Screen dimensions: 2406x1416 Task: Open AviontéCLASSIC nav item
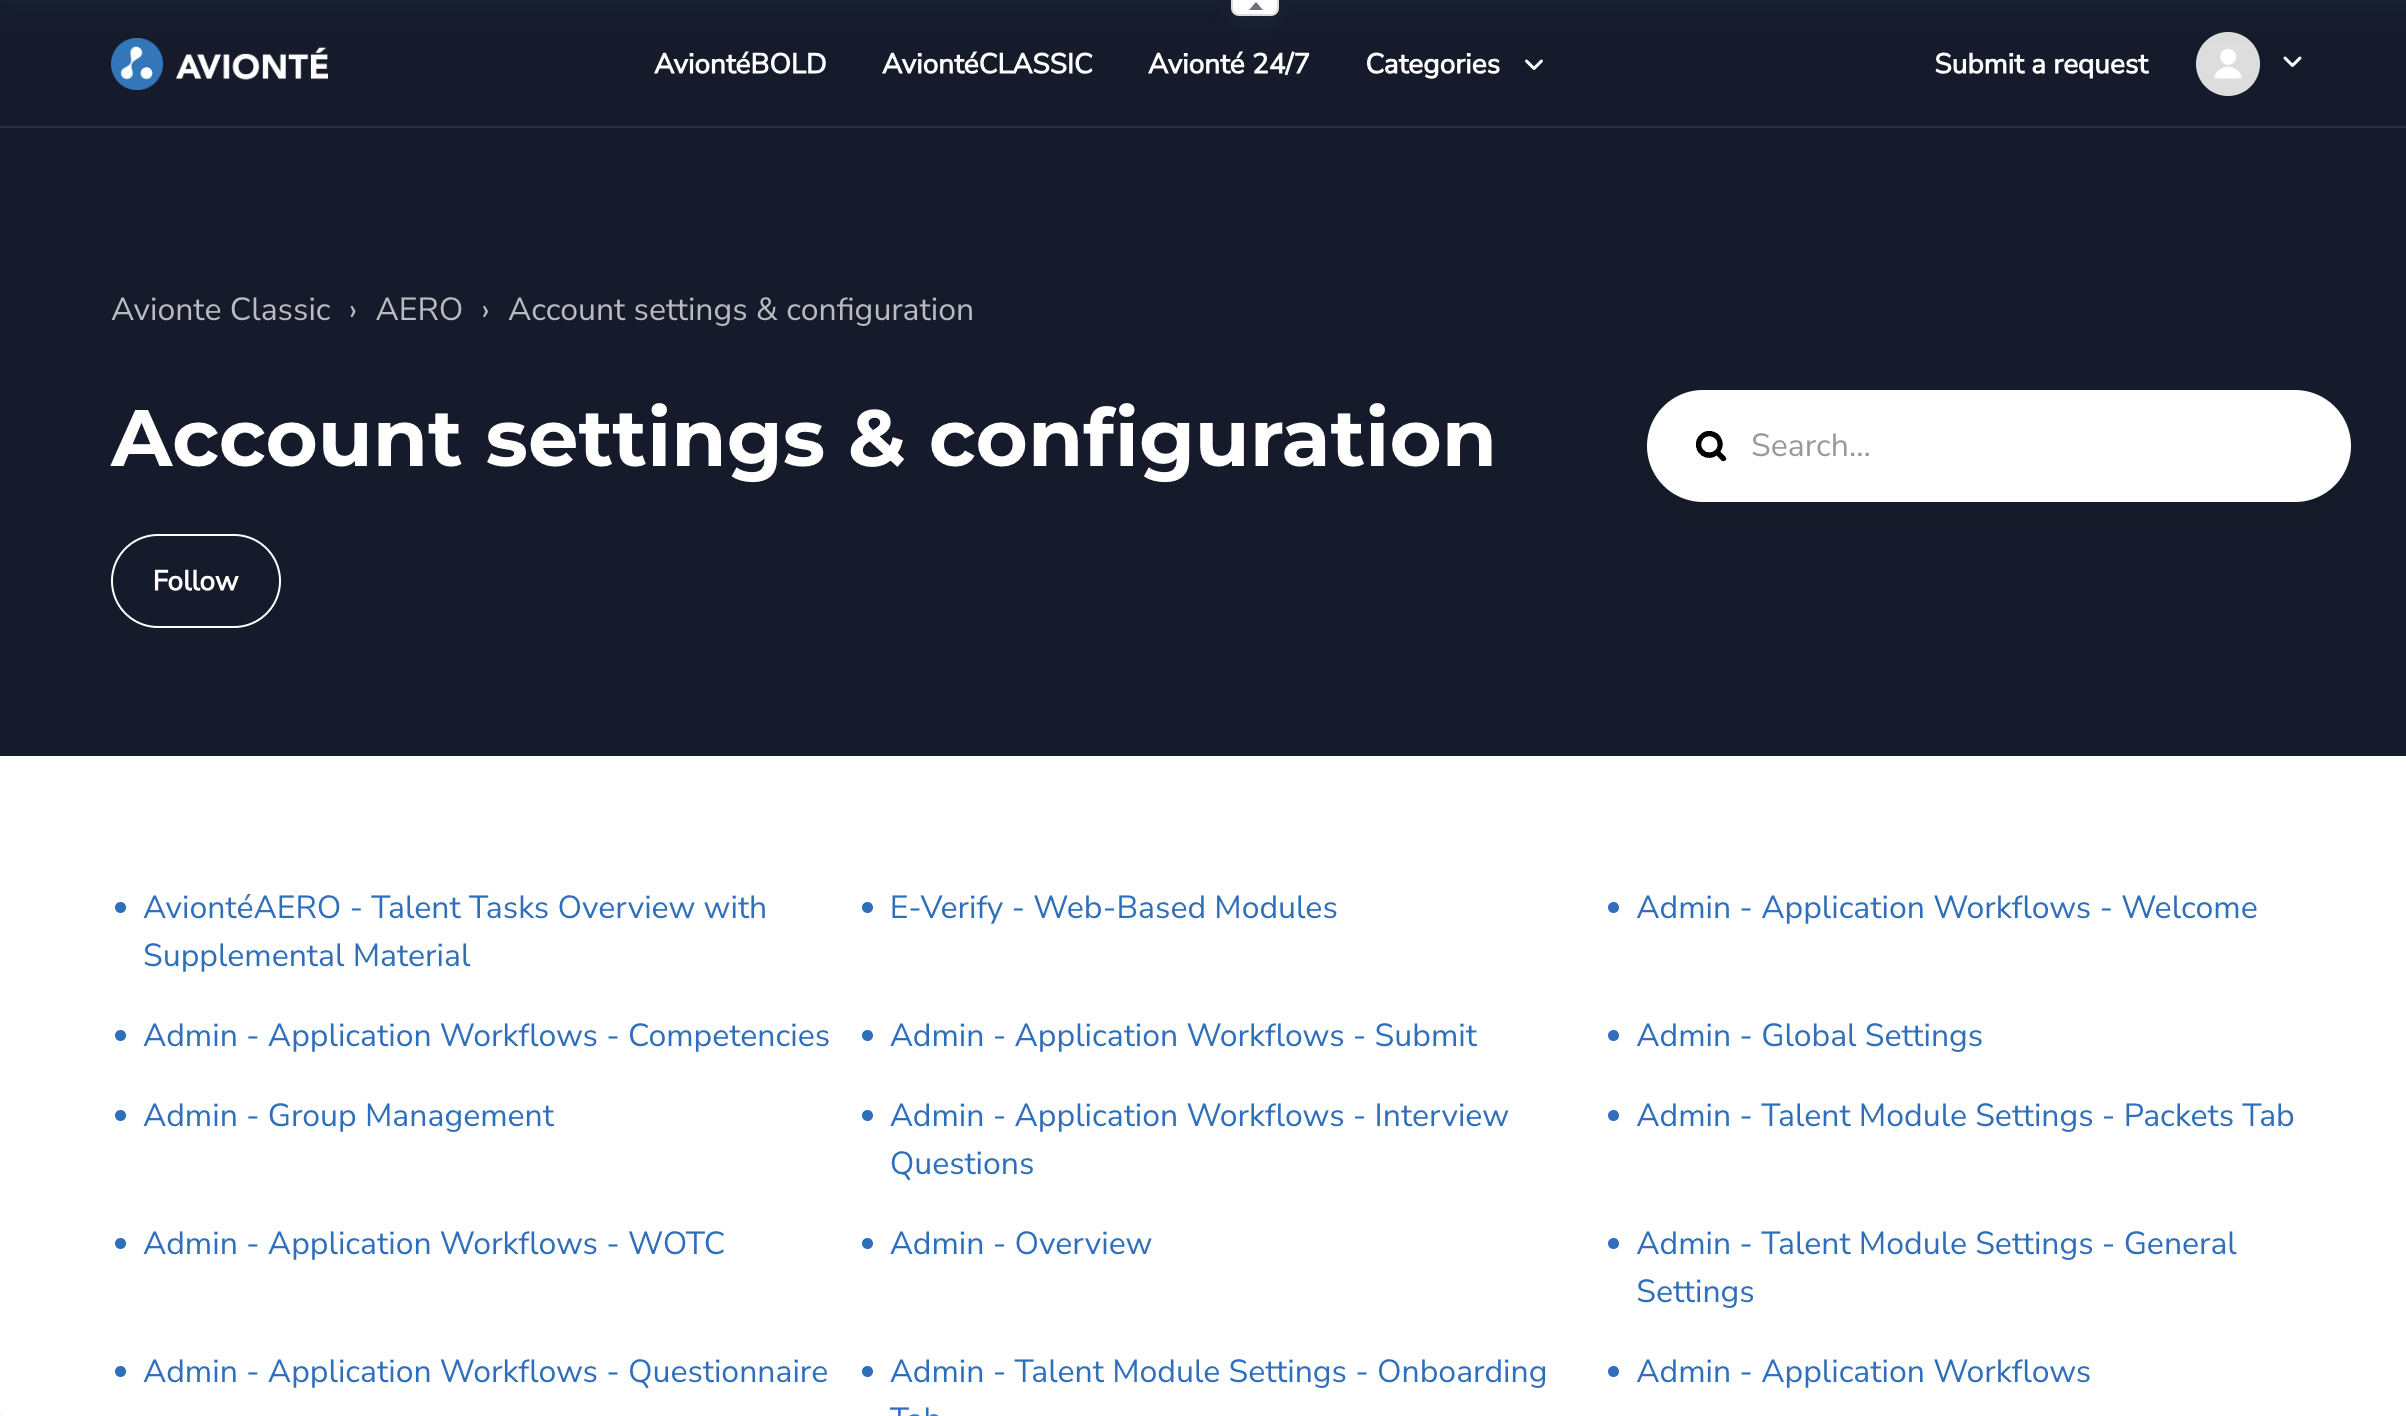(987, 64)
